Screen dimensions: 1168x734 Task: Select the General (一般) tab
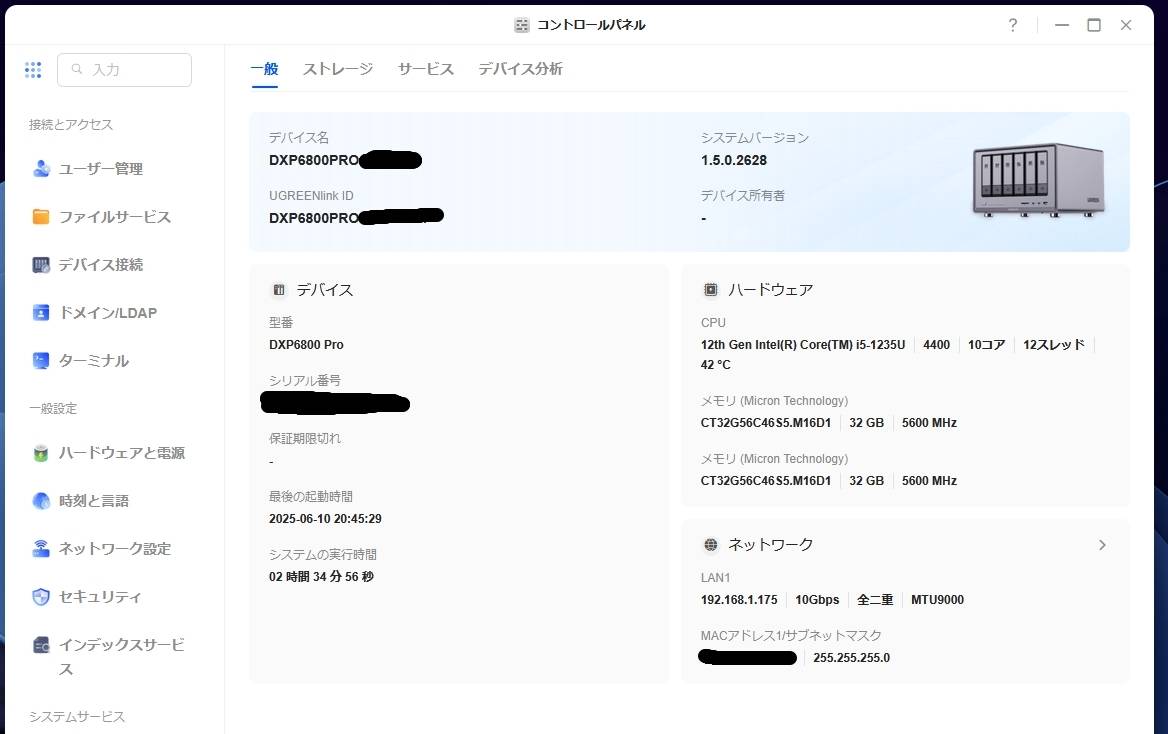264,69
